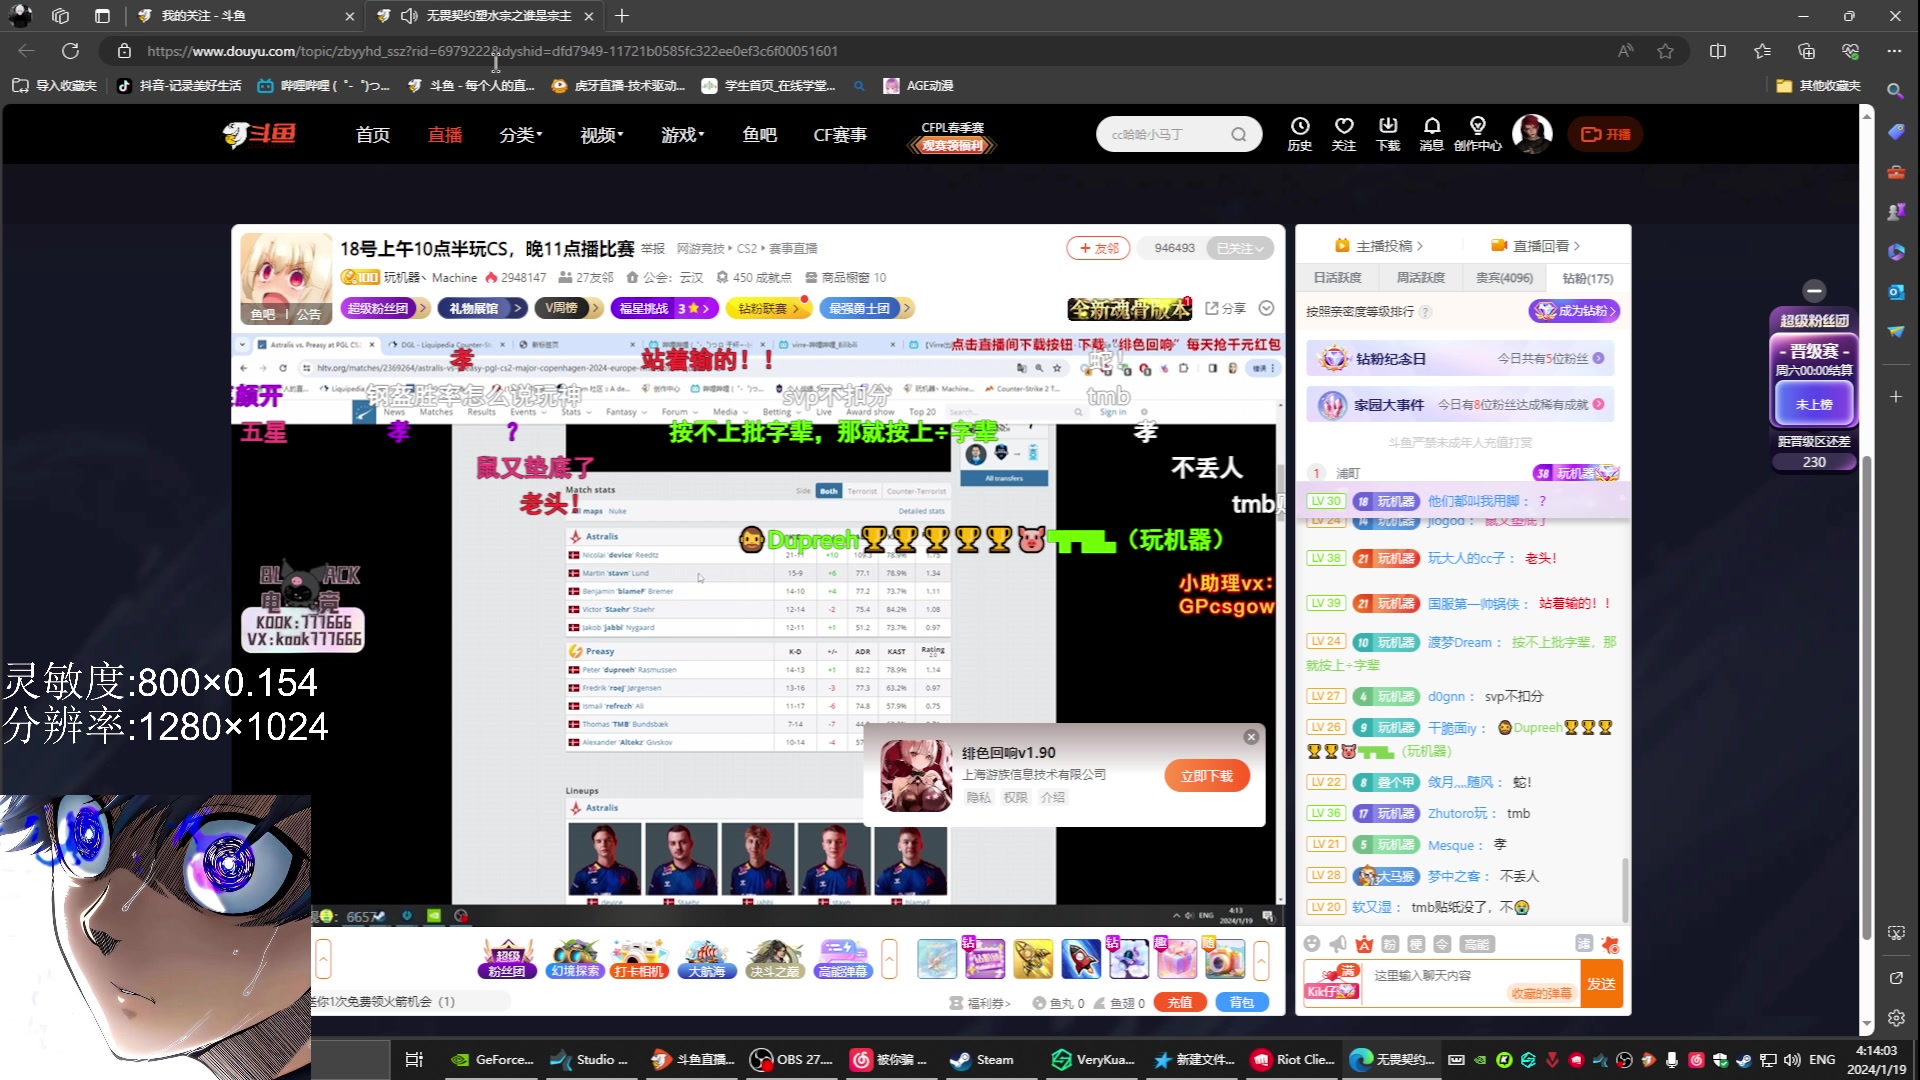This screenshot has height=1080, width=1920.
Task: Toggle the 滤 chat filter button
Action: coord(1583,943)
